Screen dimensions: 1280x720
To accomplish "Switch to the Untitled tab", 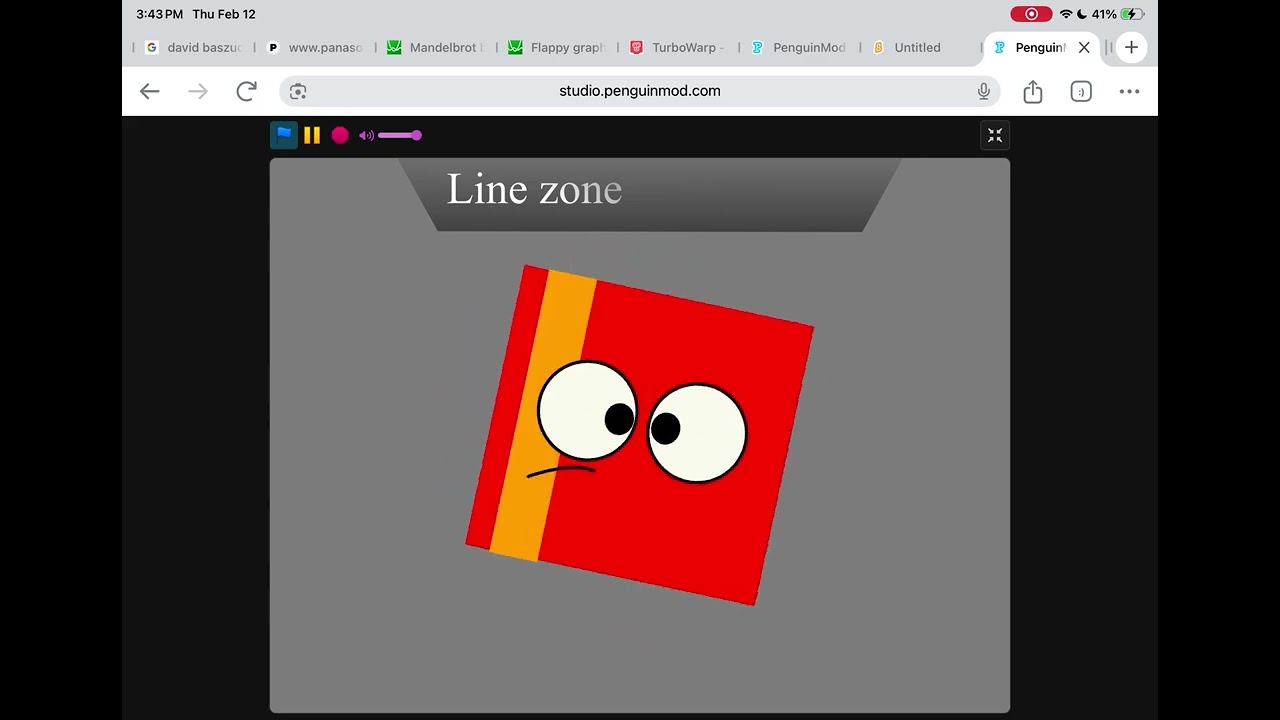I will tap(919, 47).
